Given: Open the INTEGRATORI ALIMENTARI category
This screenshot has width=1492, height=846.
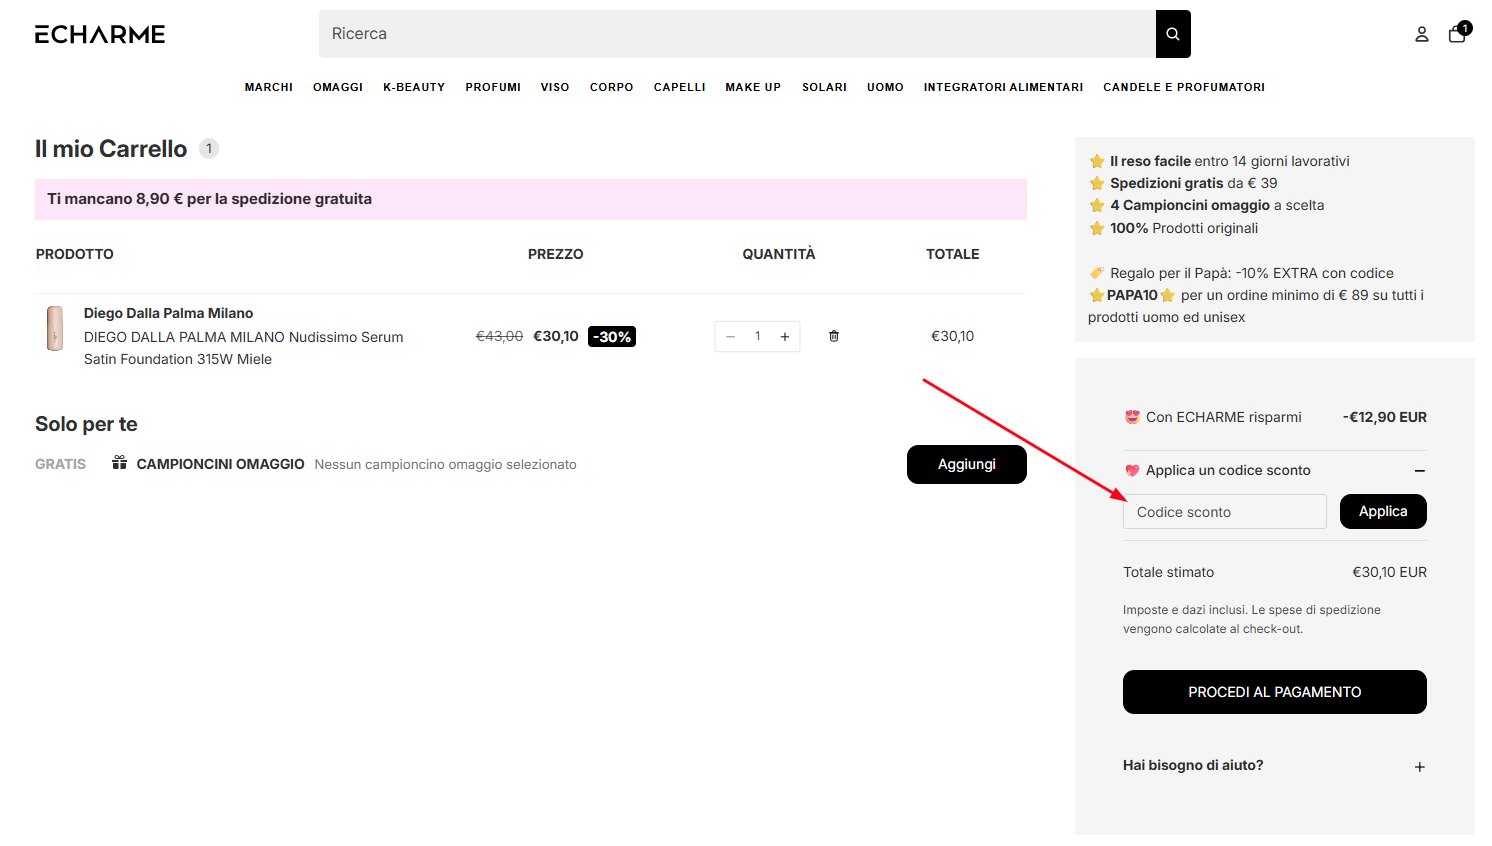Looking at the screenshot, I should (1003, 87).
